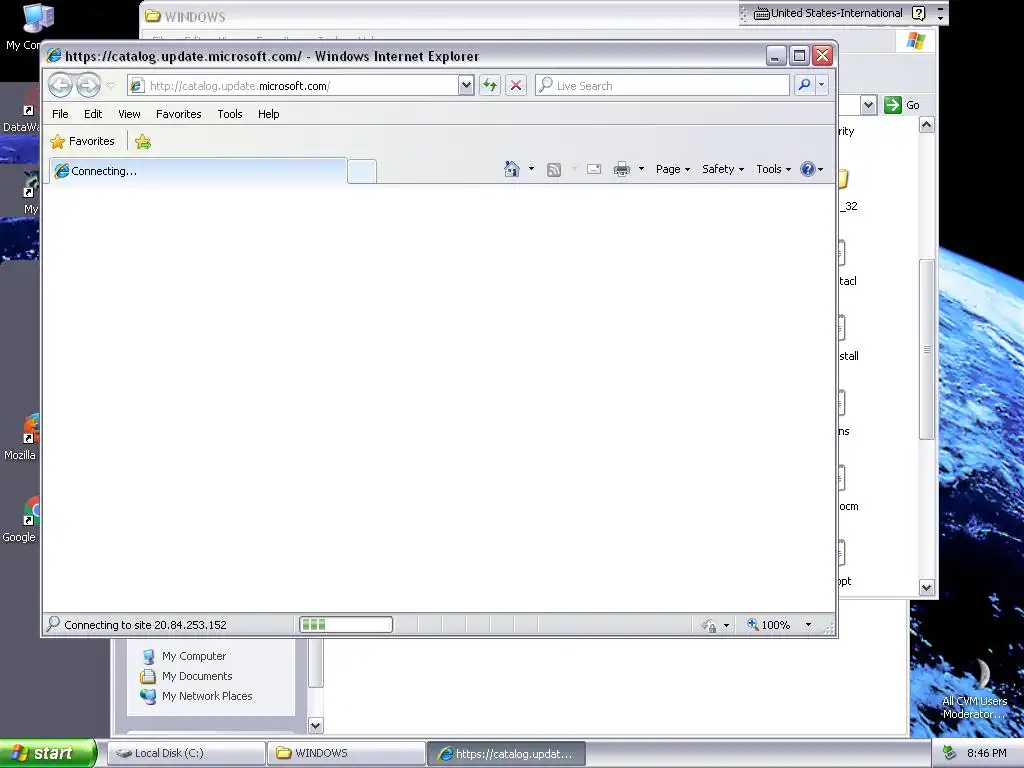Viewport: 1024px width, 768px height.
Task: Open the Edit menu
Action: [x=93, y=114]
